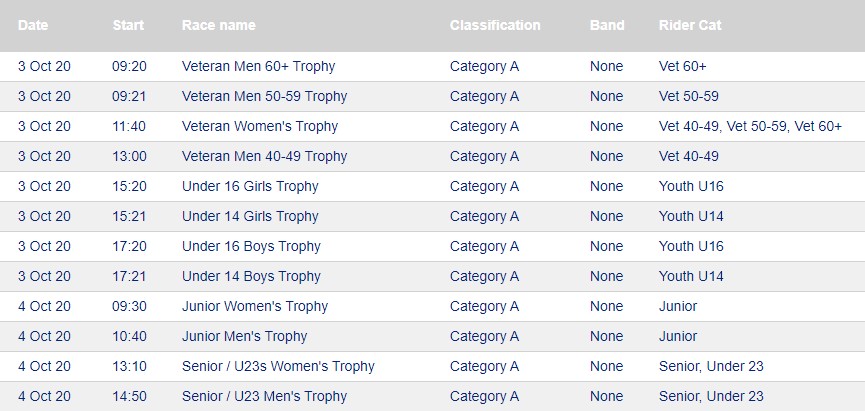Select the Under 16 Boys Trophy entry
Viewport: 865px width, 411px height.
pyautogui.click(x=252, y=246)
